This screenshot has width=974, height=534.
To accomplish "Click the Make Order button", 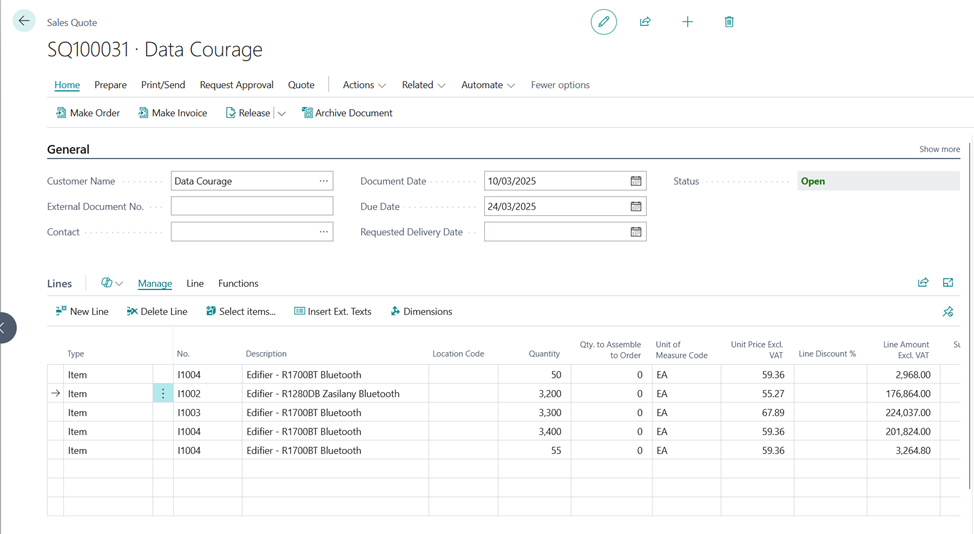I will tap(88, 113).
